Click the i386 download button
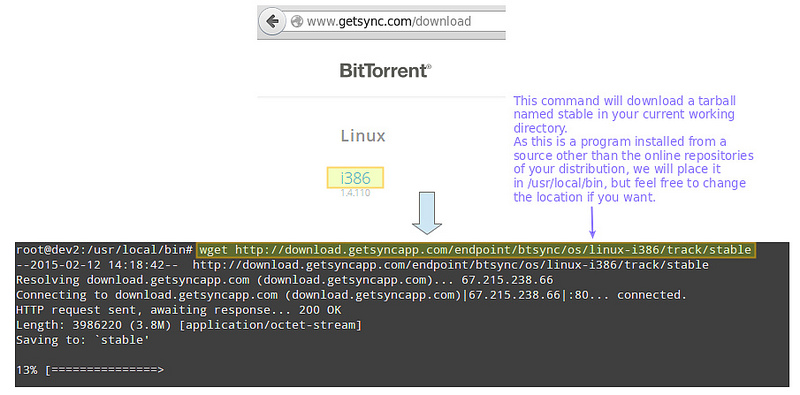Image resolution: width=800 pixels, height=395 pixels. tap(355, 178)
